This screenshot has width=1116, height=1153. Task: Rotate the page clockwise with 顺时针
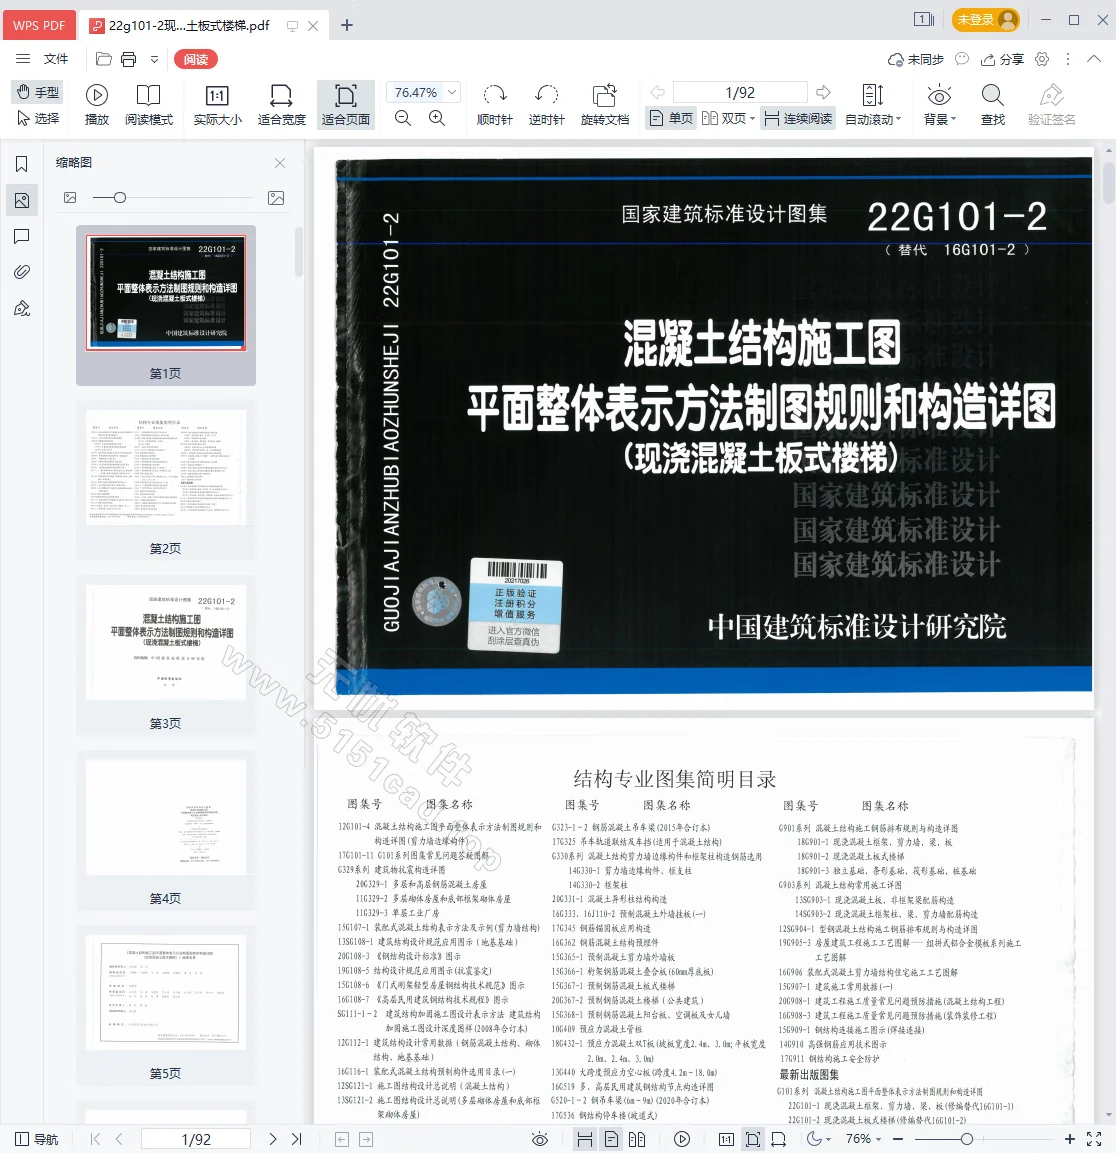pos(493,104)
